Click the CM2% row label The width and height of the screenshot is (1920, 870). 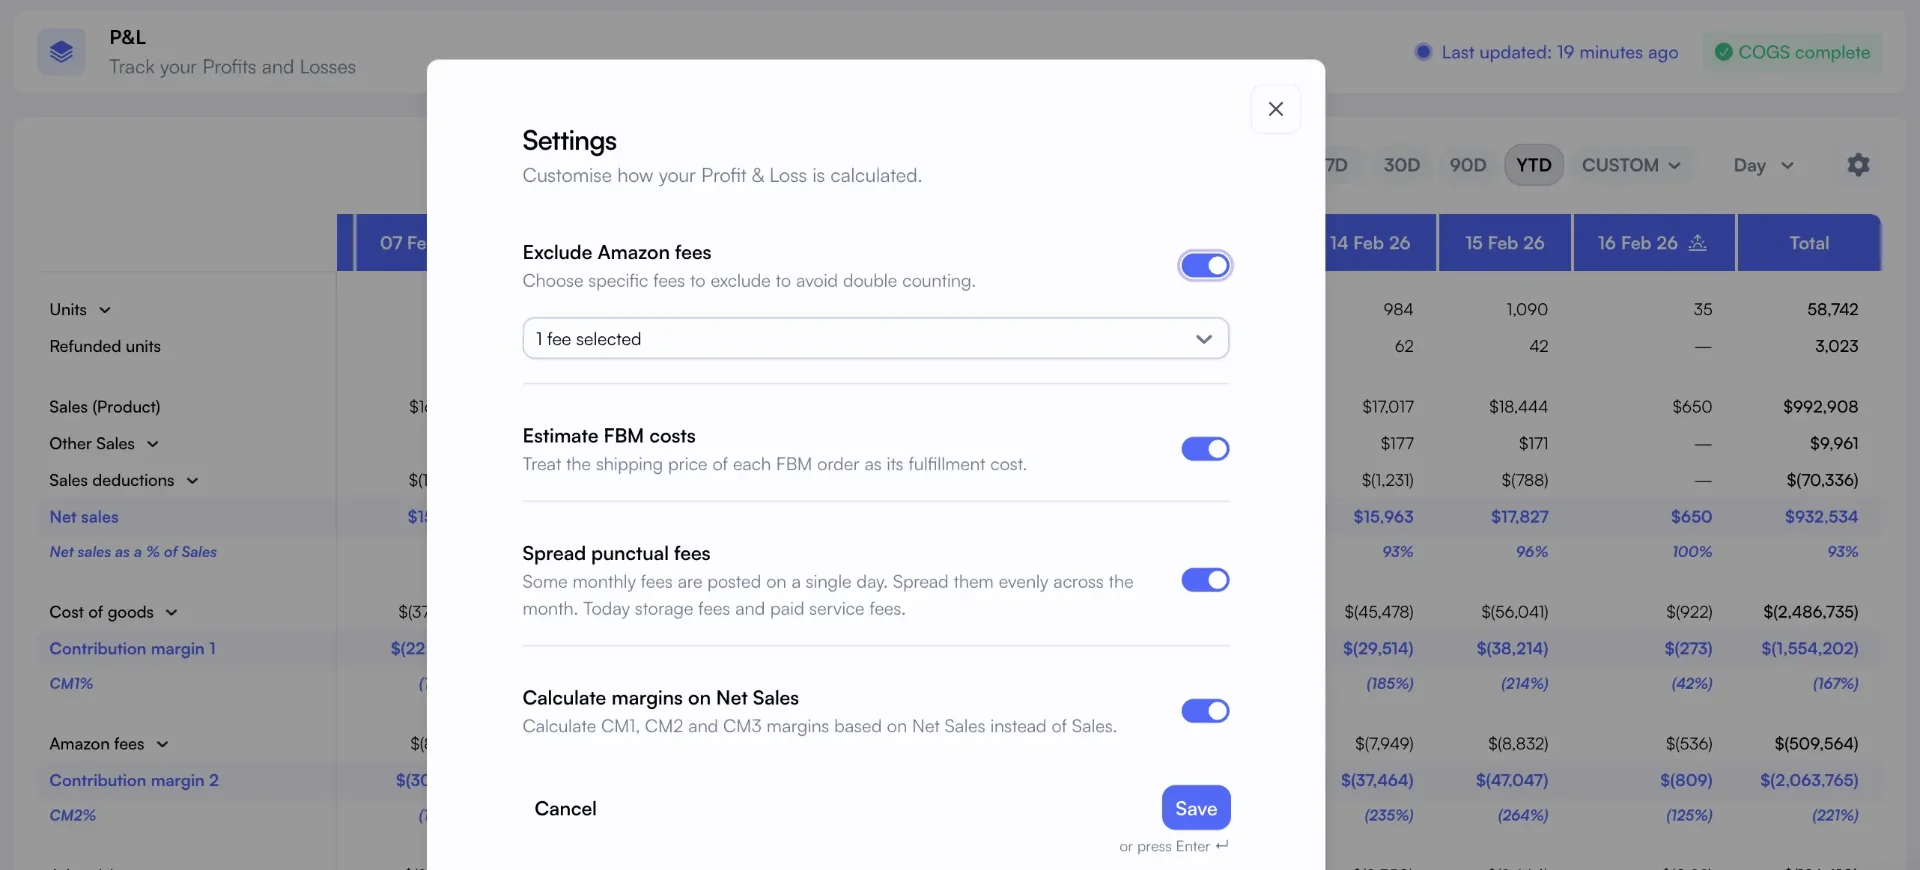pyautogui.click(x=73, y=816)
